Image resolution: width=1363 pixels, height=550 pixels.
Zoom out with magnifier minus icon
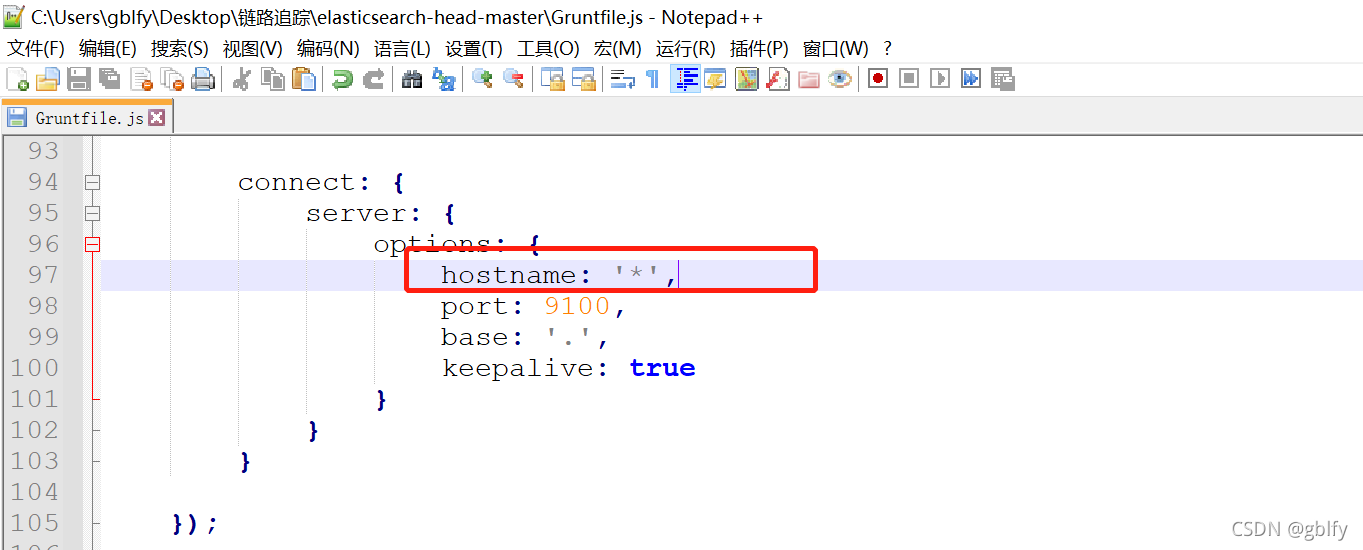[513, 79]
